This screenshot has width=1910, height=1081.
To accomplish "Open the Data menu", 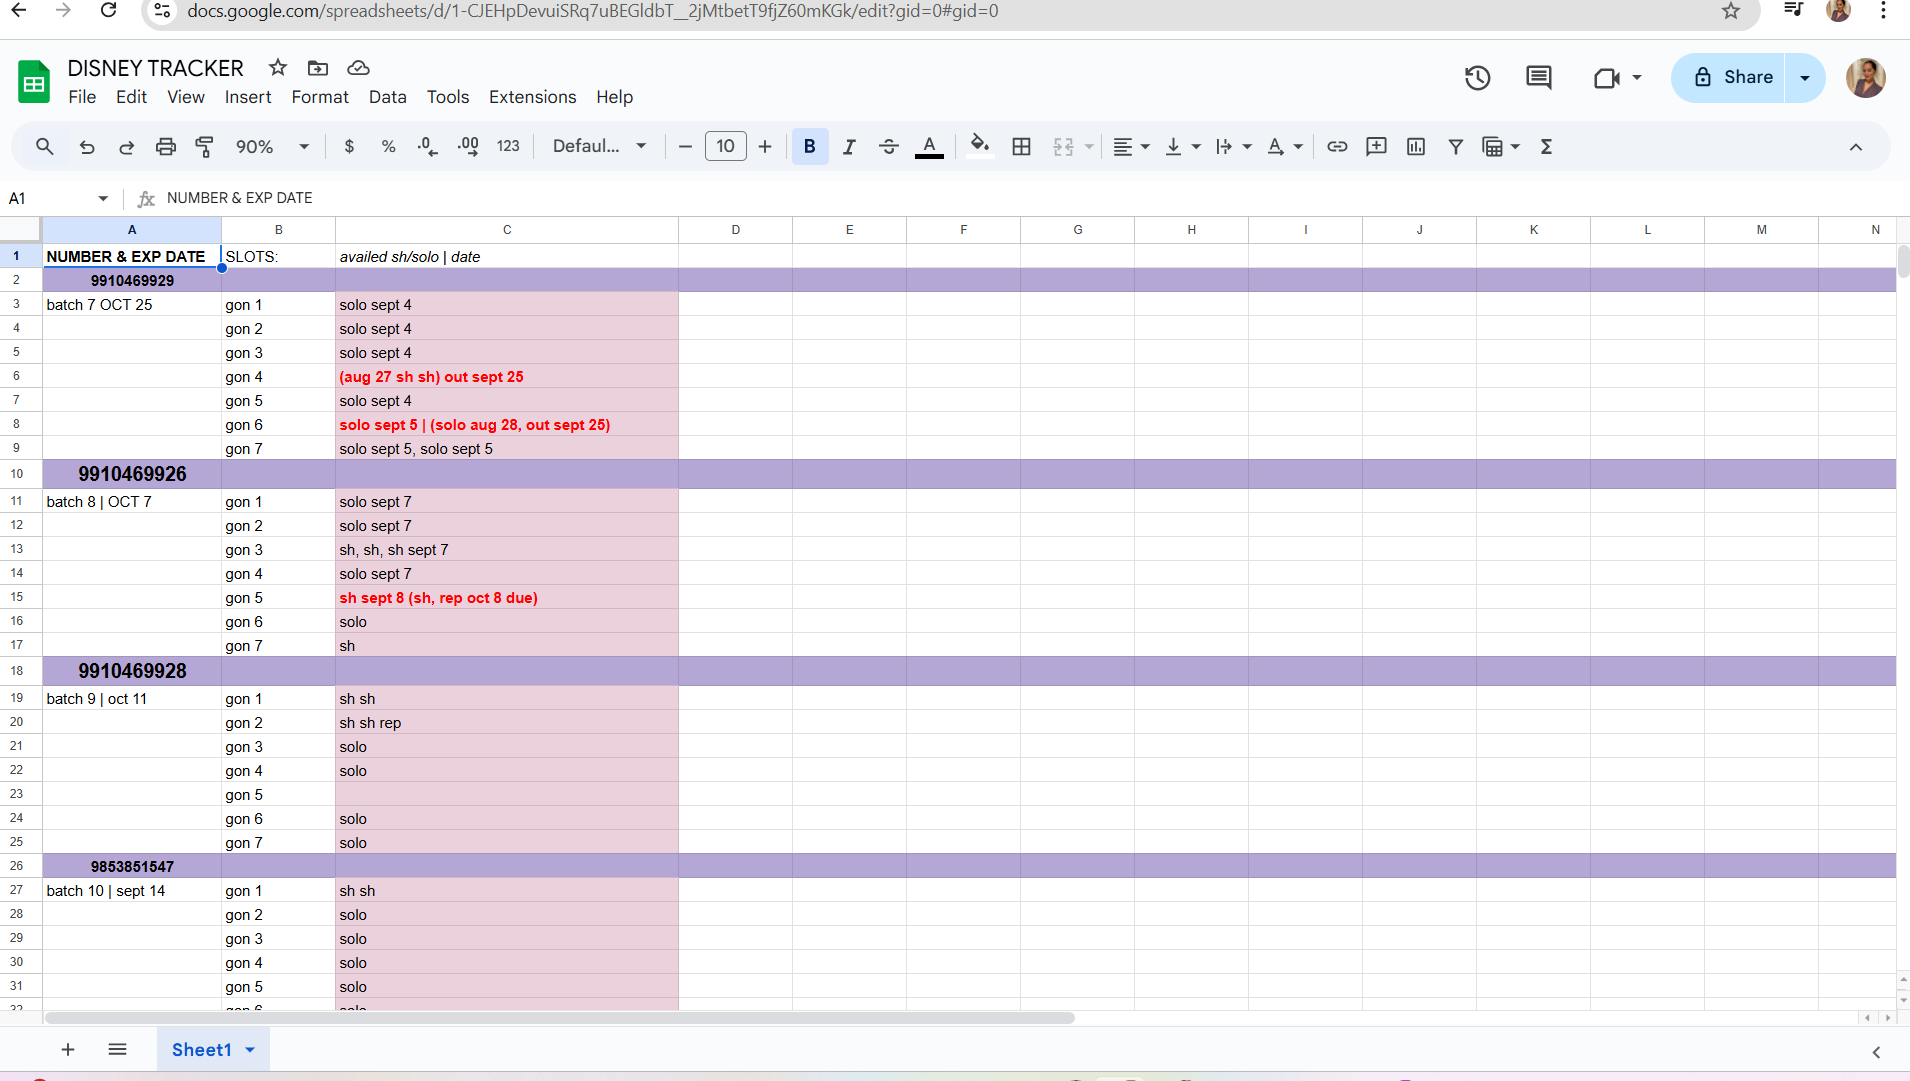I will click(x=387, y=97).
